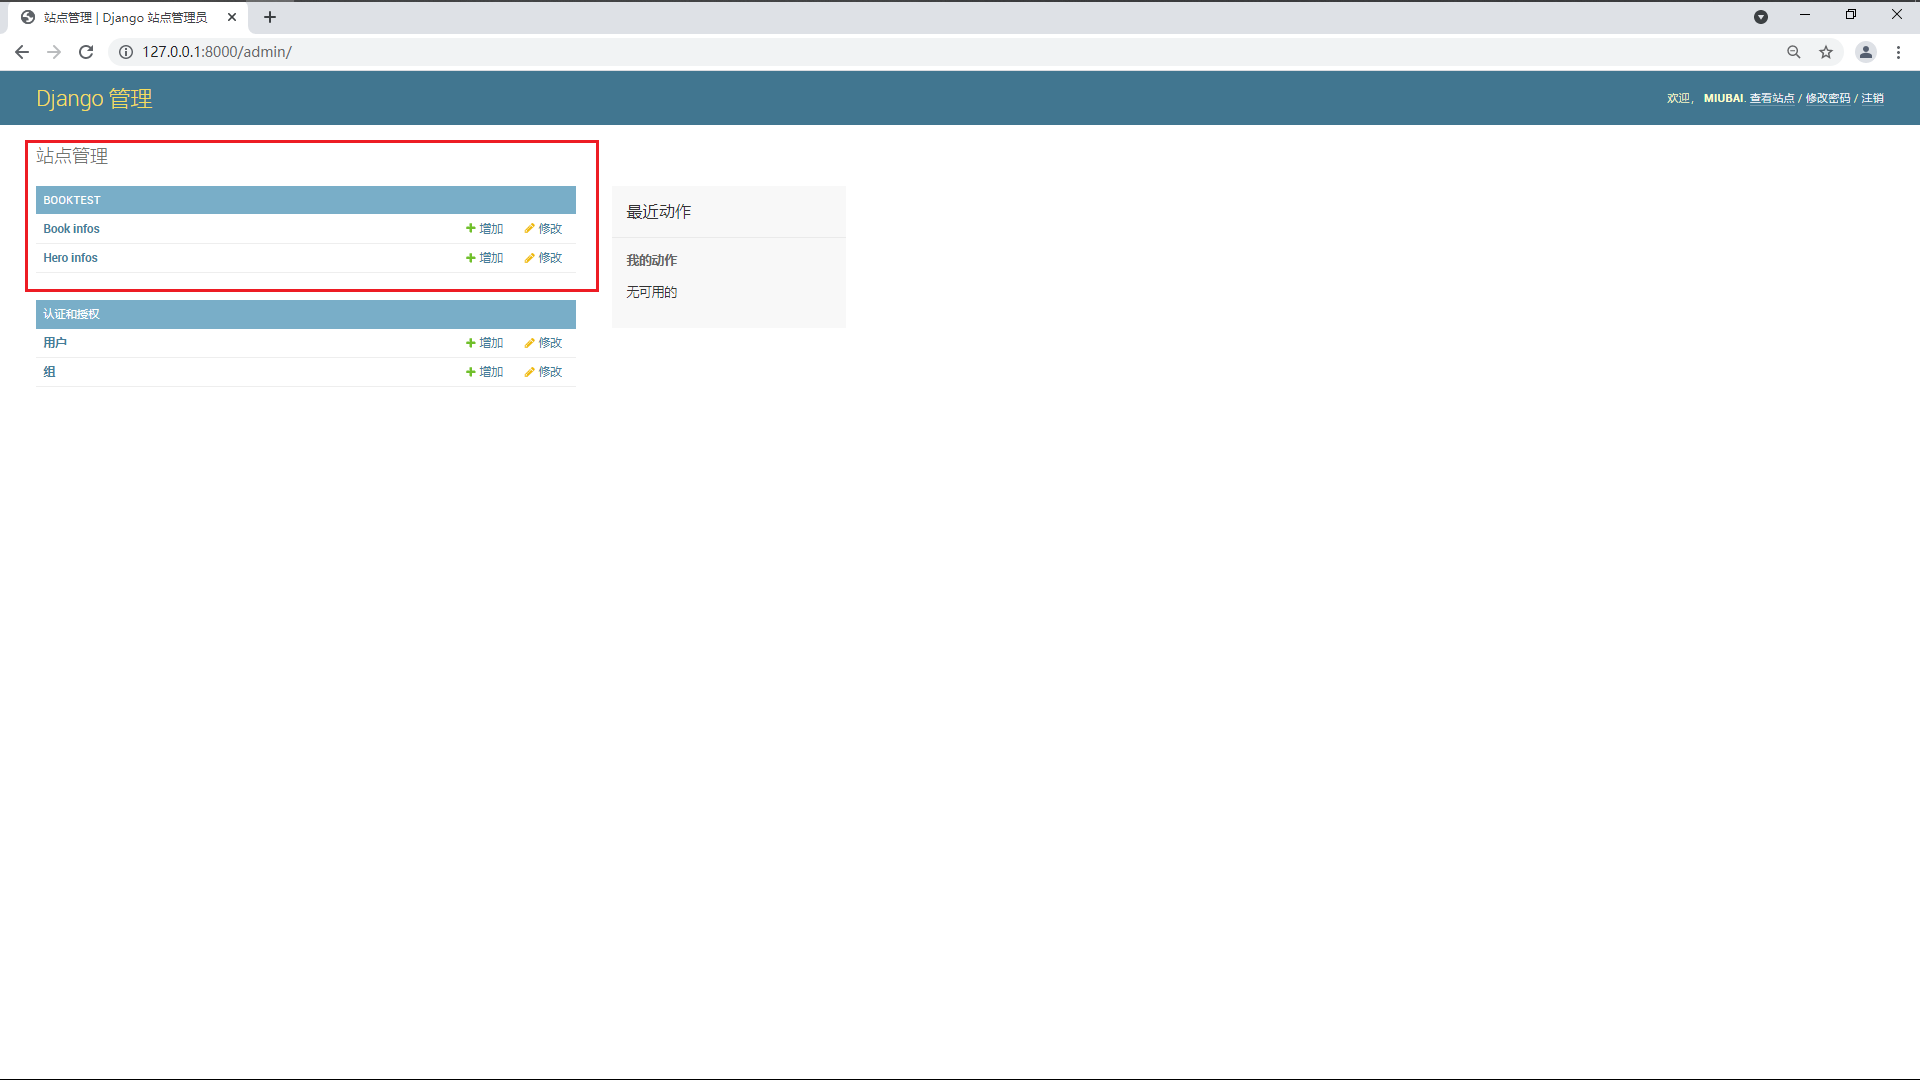Click 注销 to log out
Screen dimensions: 1920x1080
point(1872,98)
